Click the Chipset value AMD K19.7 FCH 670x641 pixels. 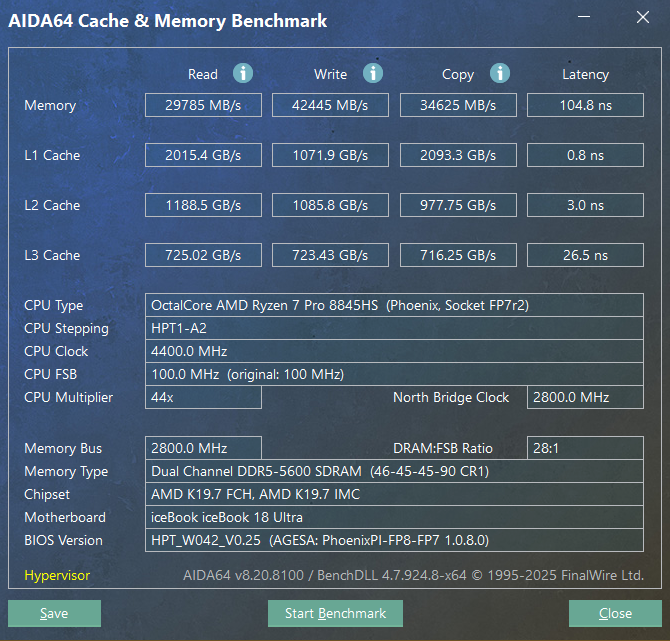pos(394,494)
